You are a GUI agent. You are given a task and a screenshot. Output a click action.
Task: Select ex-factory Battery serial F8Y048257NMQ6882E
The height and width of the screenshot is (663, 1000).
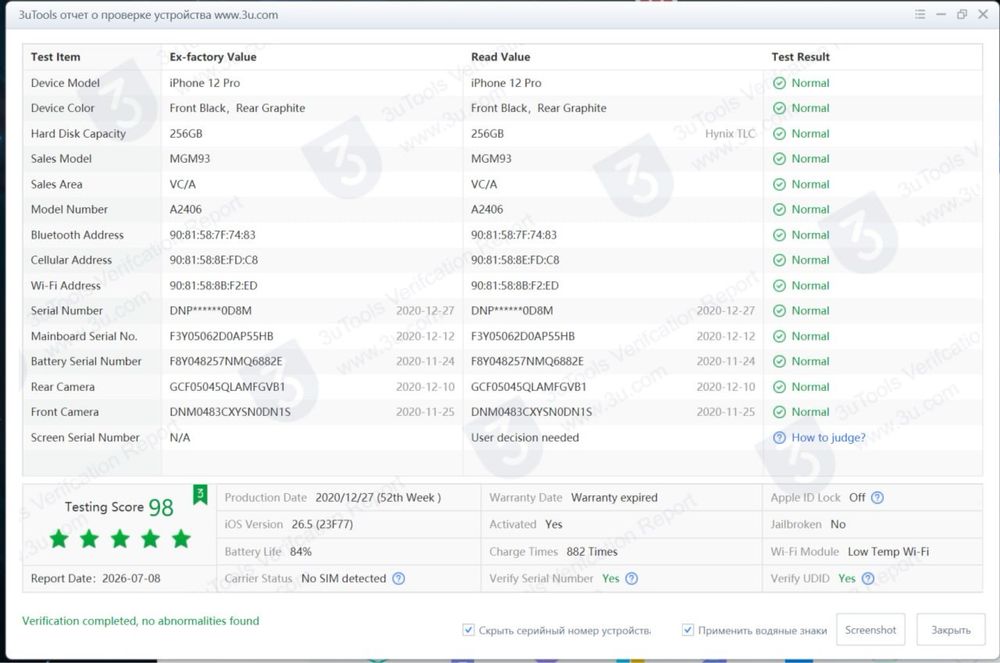point(226,361)
